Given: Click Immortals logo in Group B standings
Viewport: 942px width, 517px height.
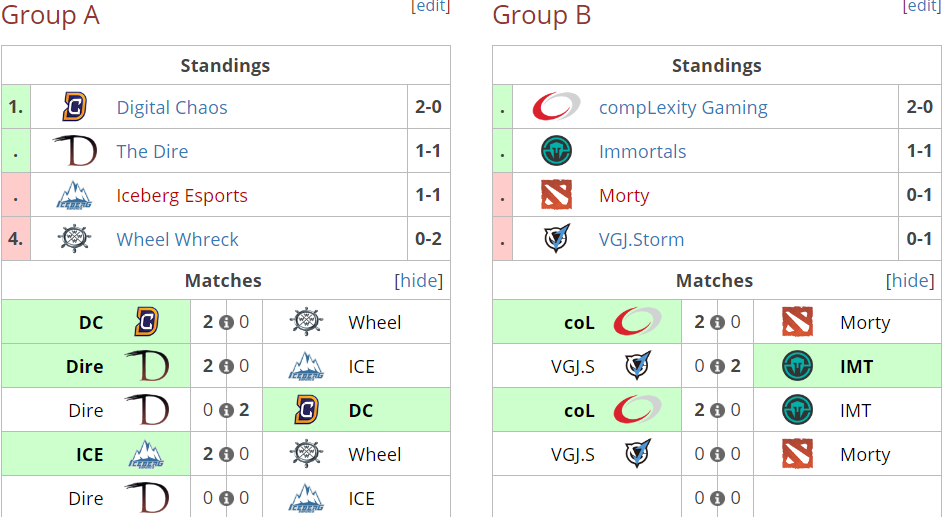Looking at the screenshot, I should pyautogui.click(x=556, y=151).
